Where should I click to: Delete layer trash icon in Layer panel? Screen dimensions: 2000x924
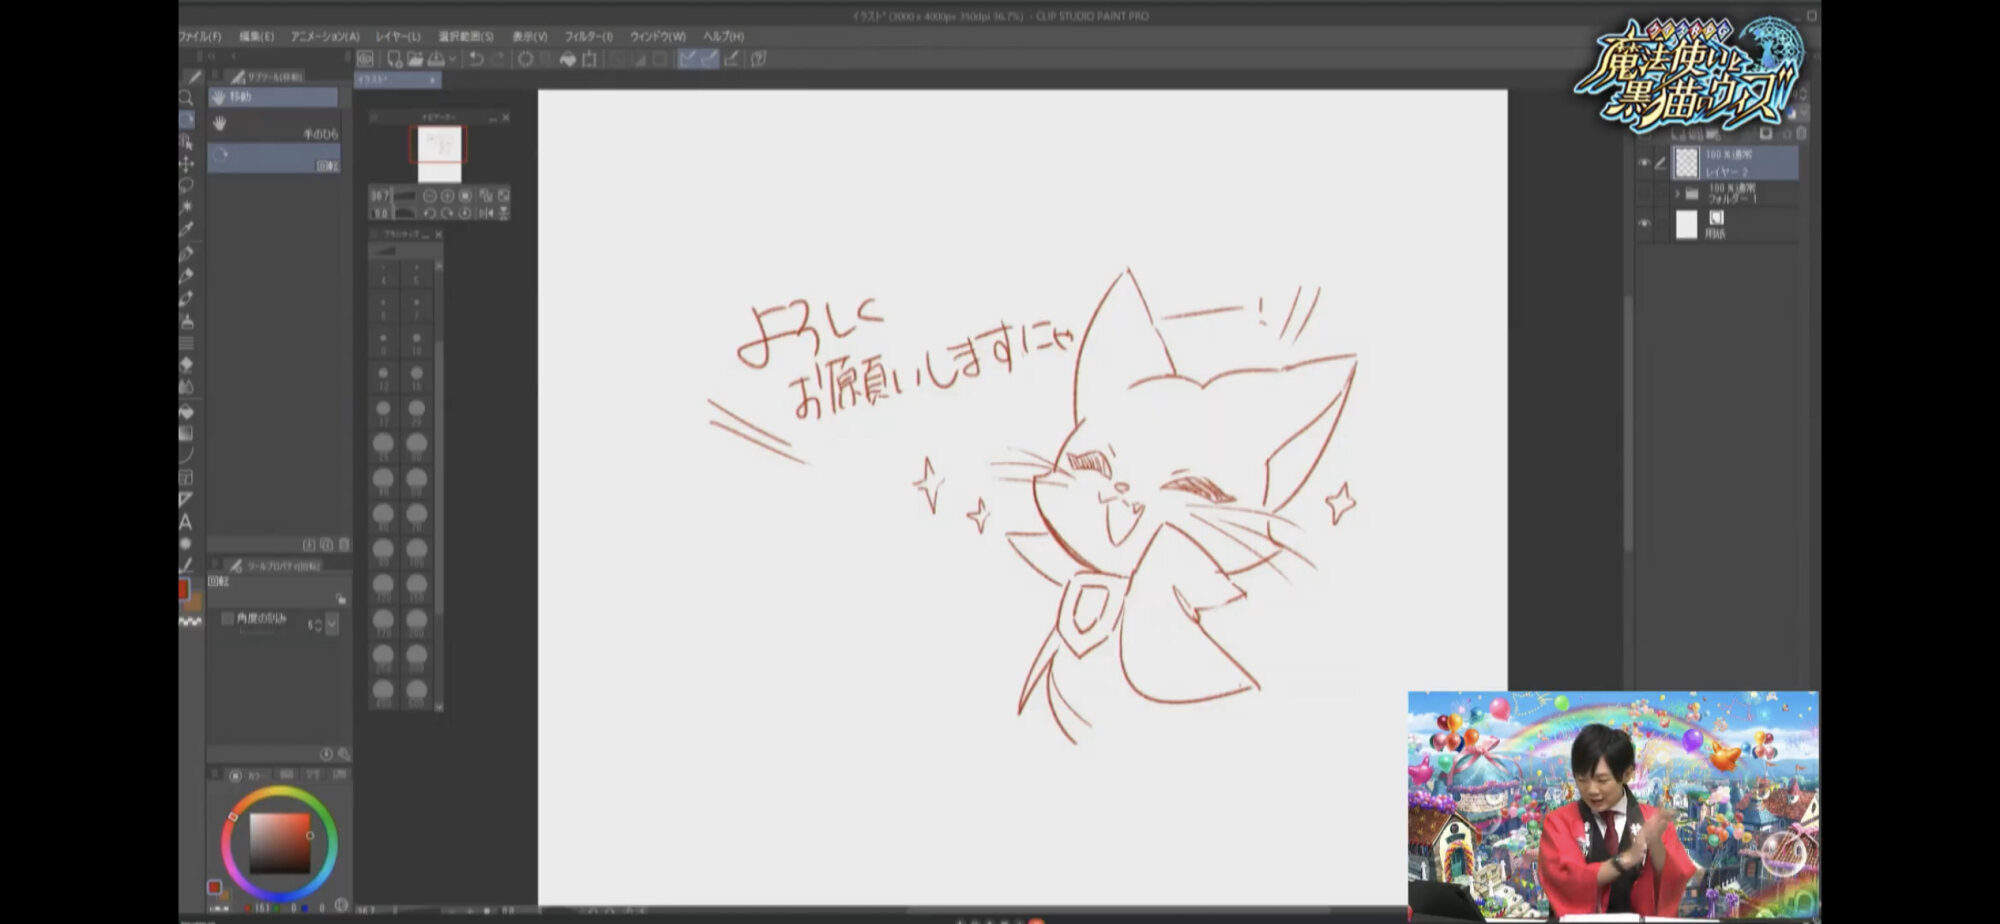tap(1802, 133)
